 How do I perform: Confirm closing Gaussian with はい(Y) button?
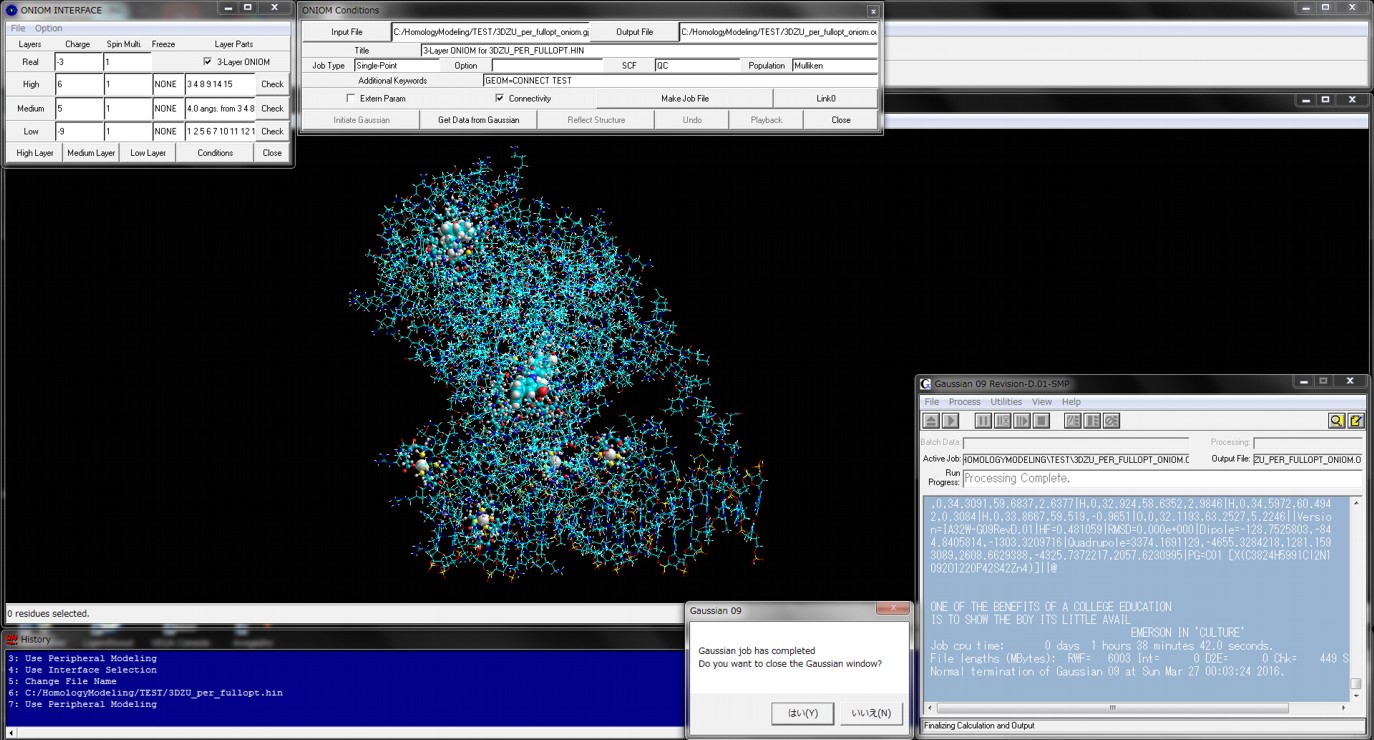coord(803,713)
